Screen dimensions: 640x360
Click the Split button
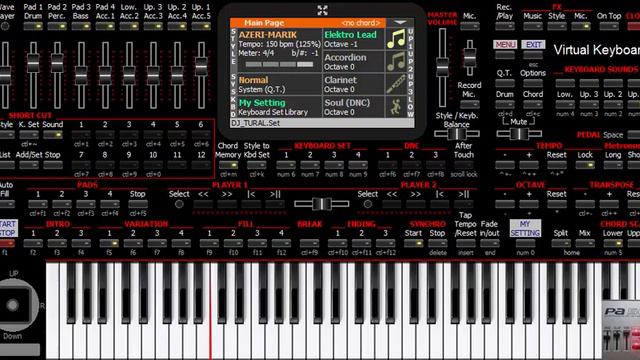click(x=561, y=243)
